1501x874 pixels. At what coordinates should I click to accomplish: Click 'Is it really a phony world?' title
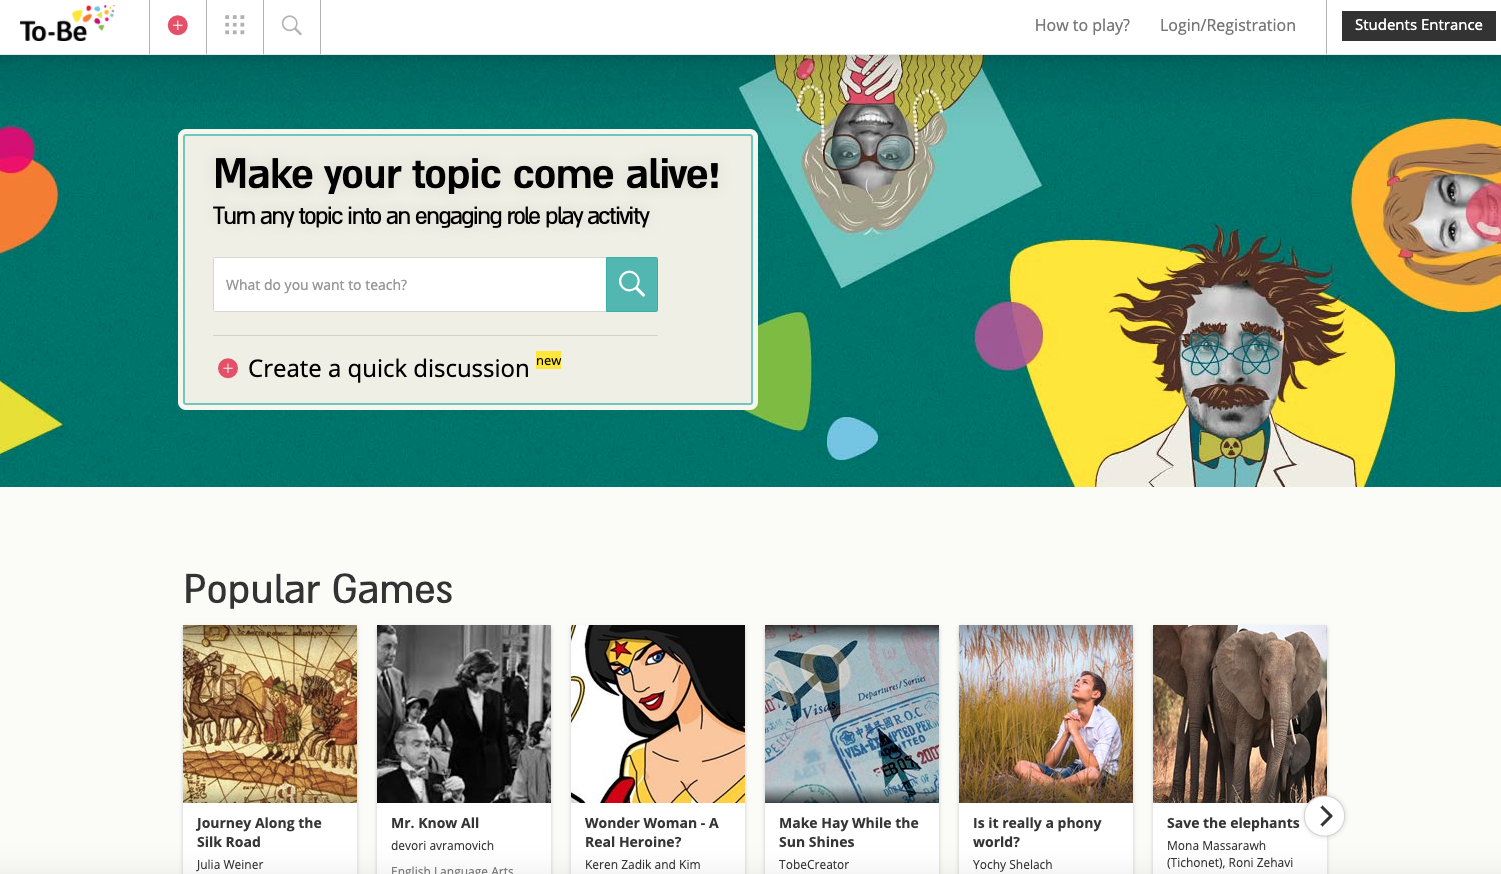click(x=1037, y=832)
